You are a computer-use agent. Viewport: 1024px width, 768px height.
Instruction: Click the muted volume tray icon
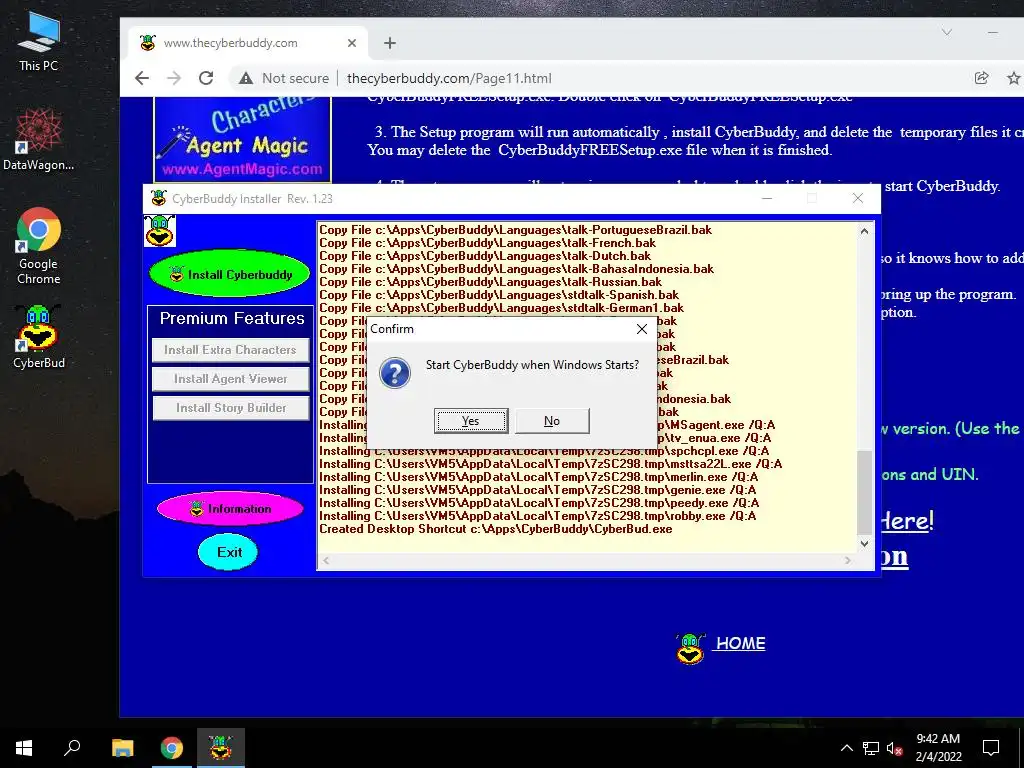tap(894, 748)
